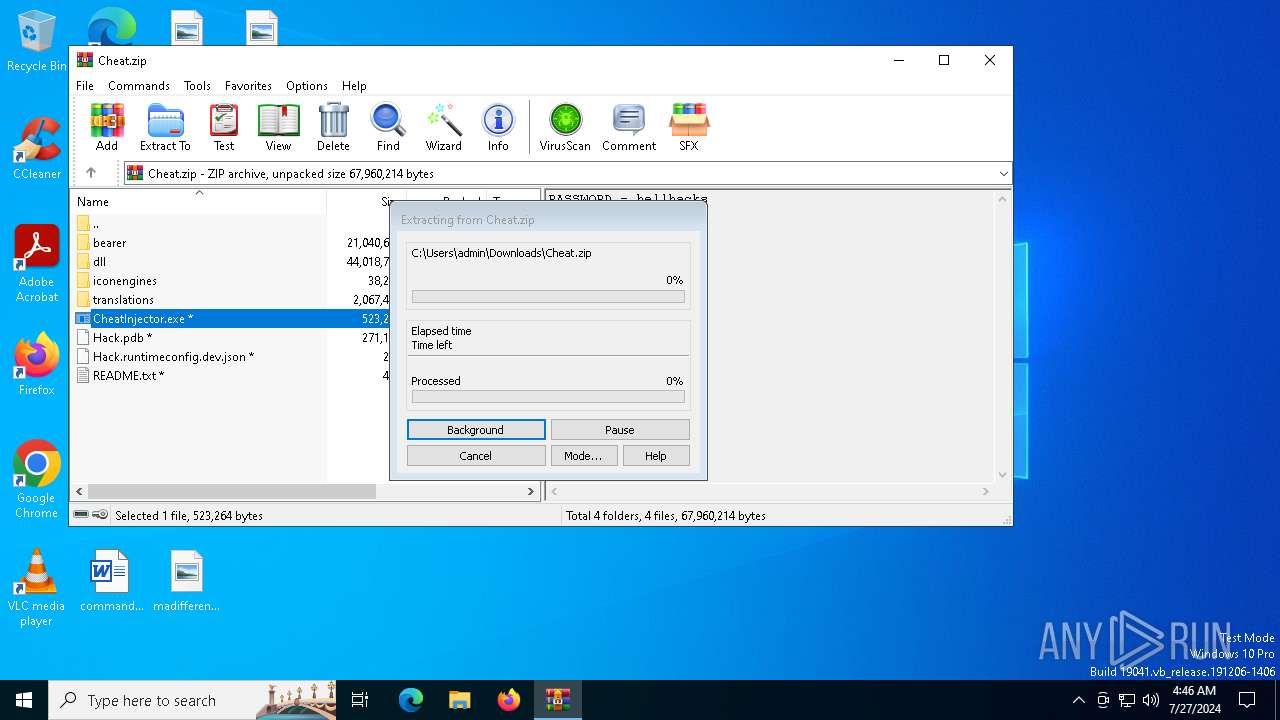This screenshot has width=1280, height=720.
Task: Open Edge from the taskbar
Action: (x=411, y=700)
